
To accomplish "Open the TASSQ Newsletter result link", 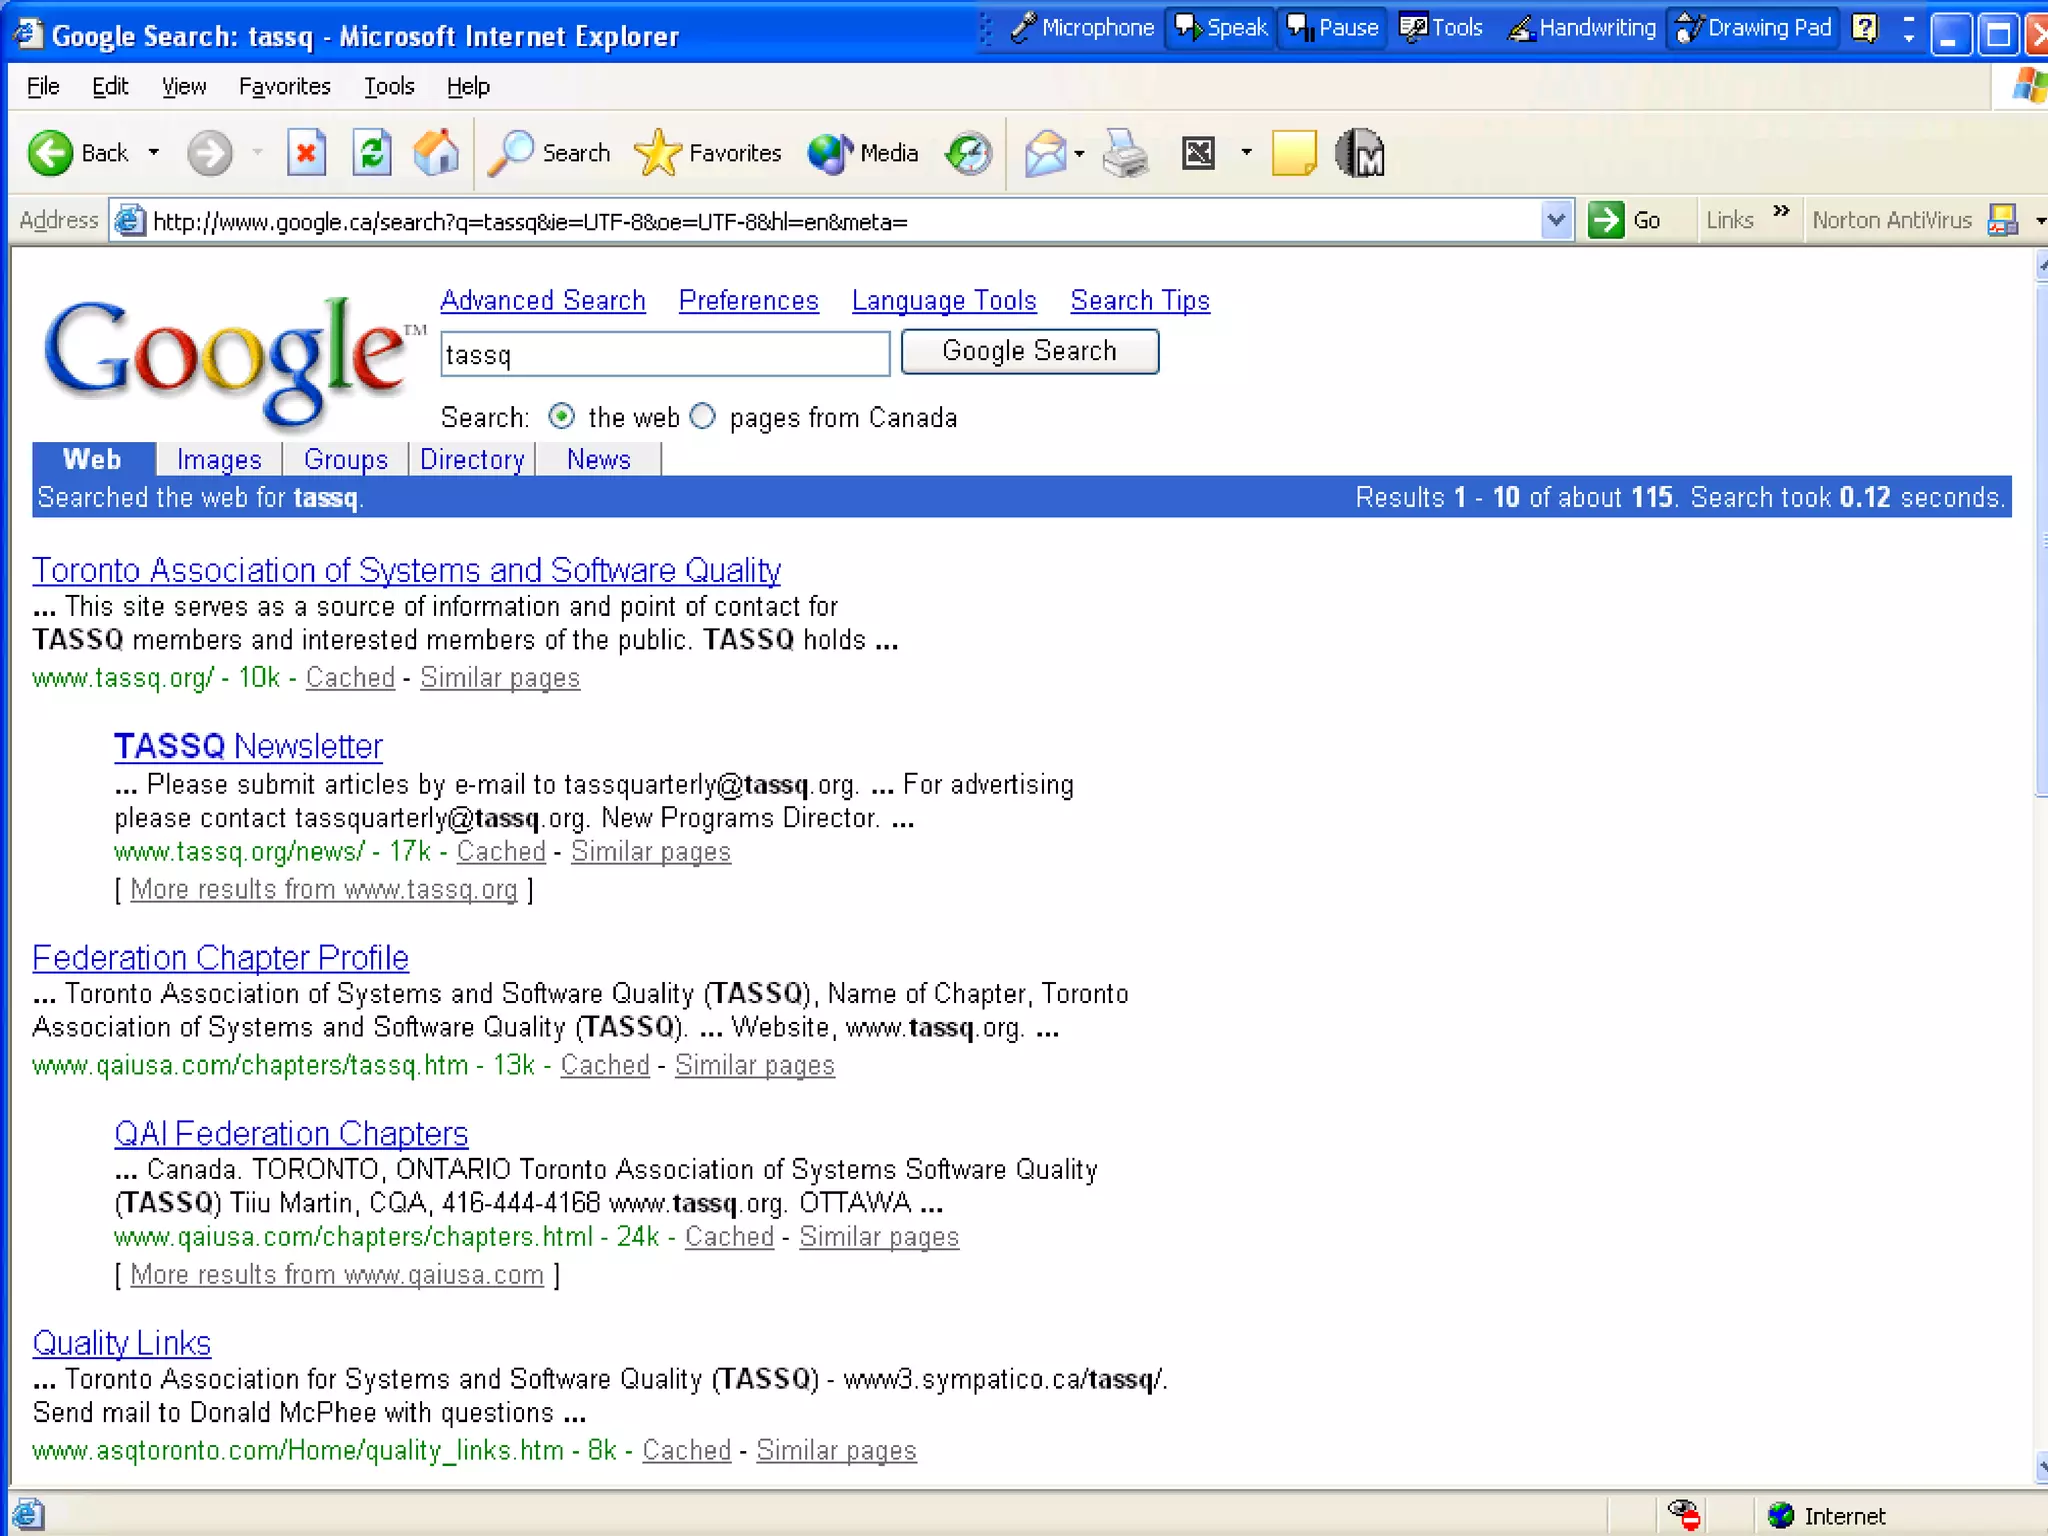I will click(248, 746).
